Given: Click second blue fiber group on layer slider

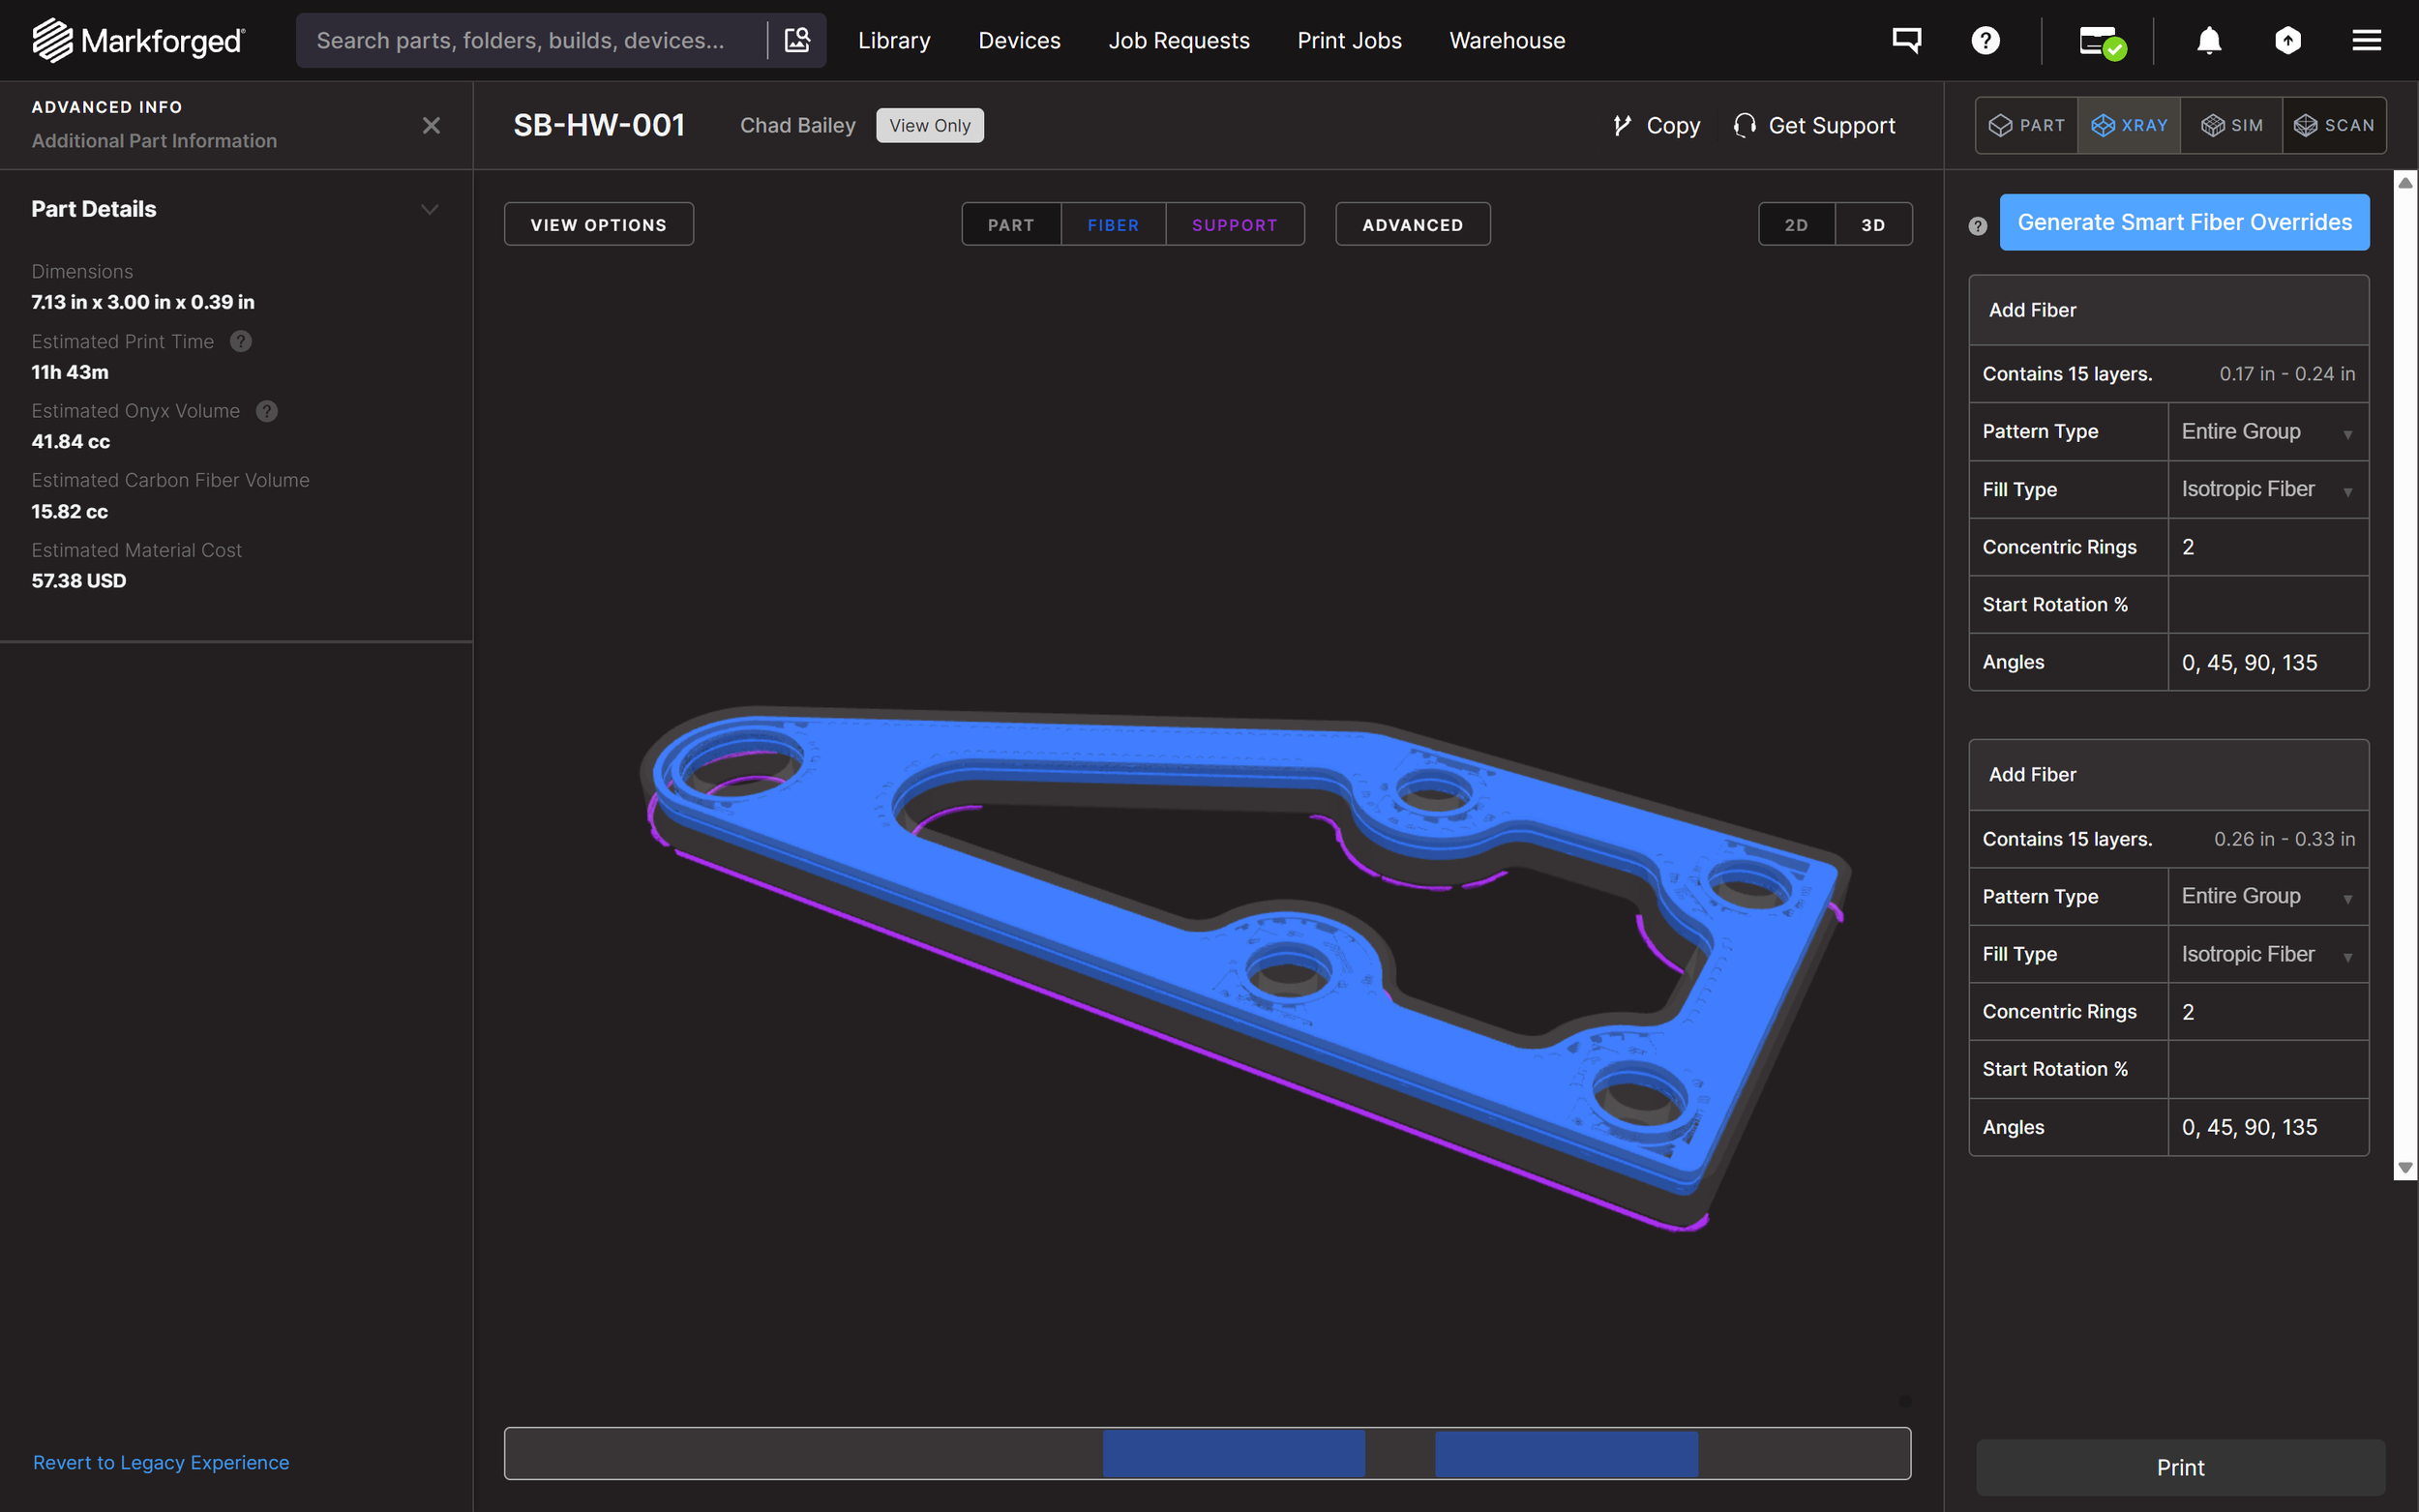Looking at the screenshot, I should 1566,1453.
